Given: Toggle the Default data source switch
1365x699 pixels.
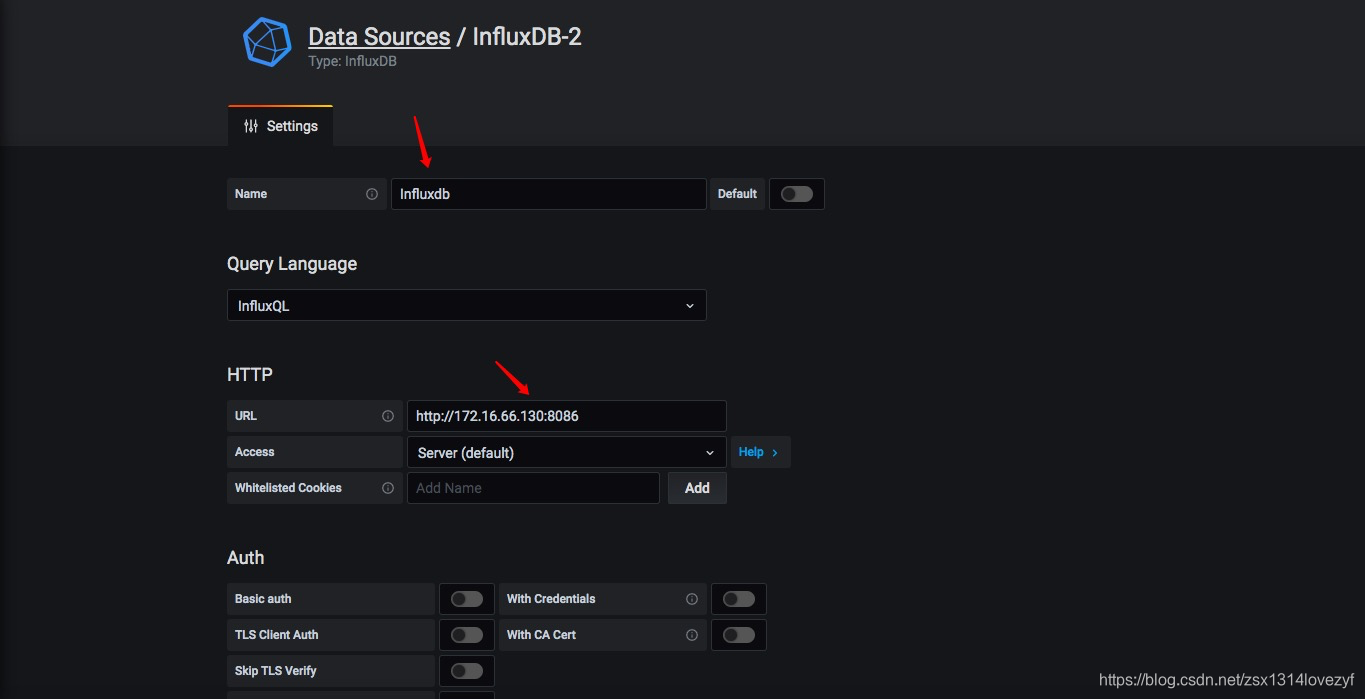Looking at the screenshot, I should [797, 194].
